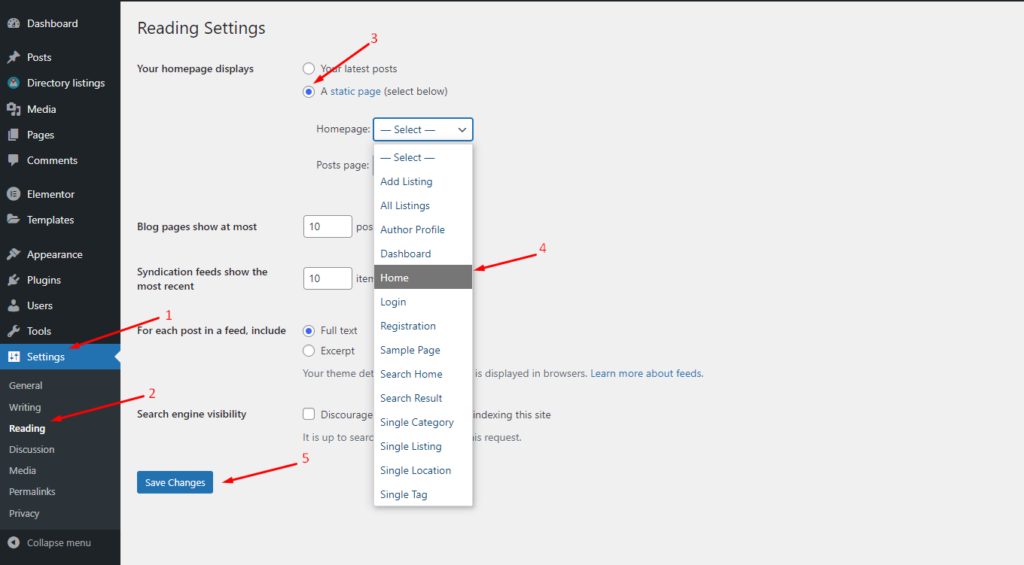Viewport: 1024px width, 565px height.
Task: Enable the search engine visibility checkbox
Action: 309,415
